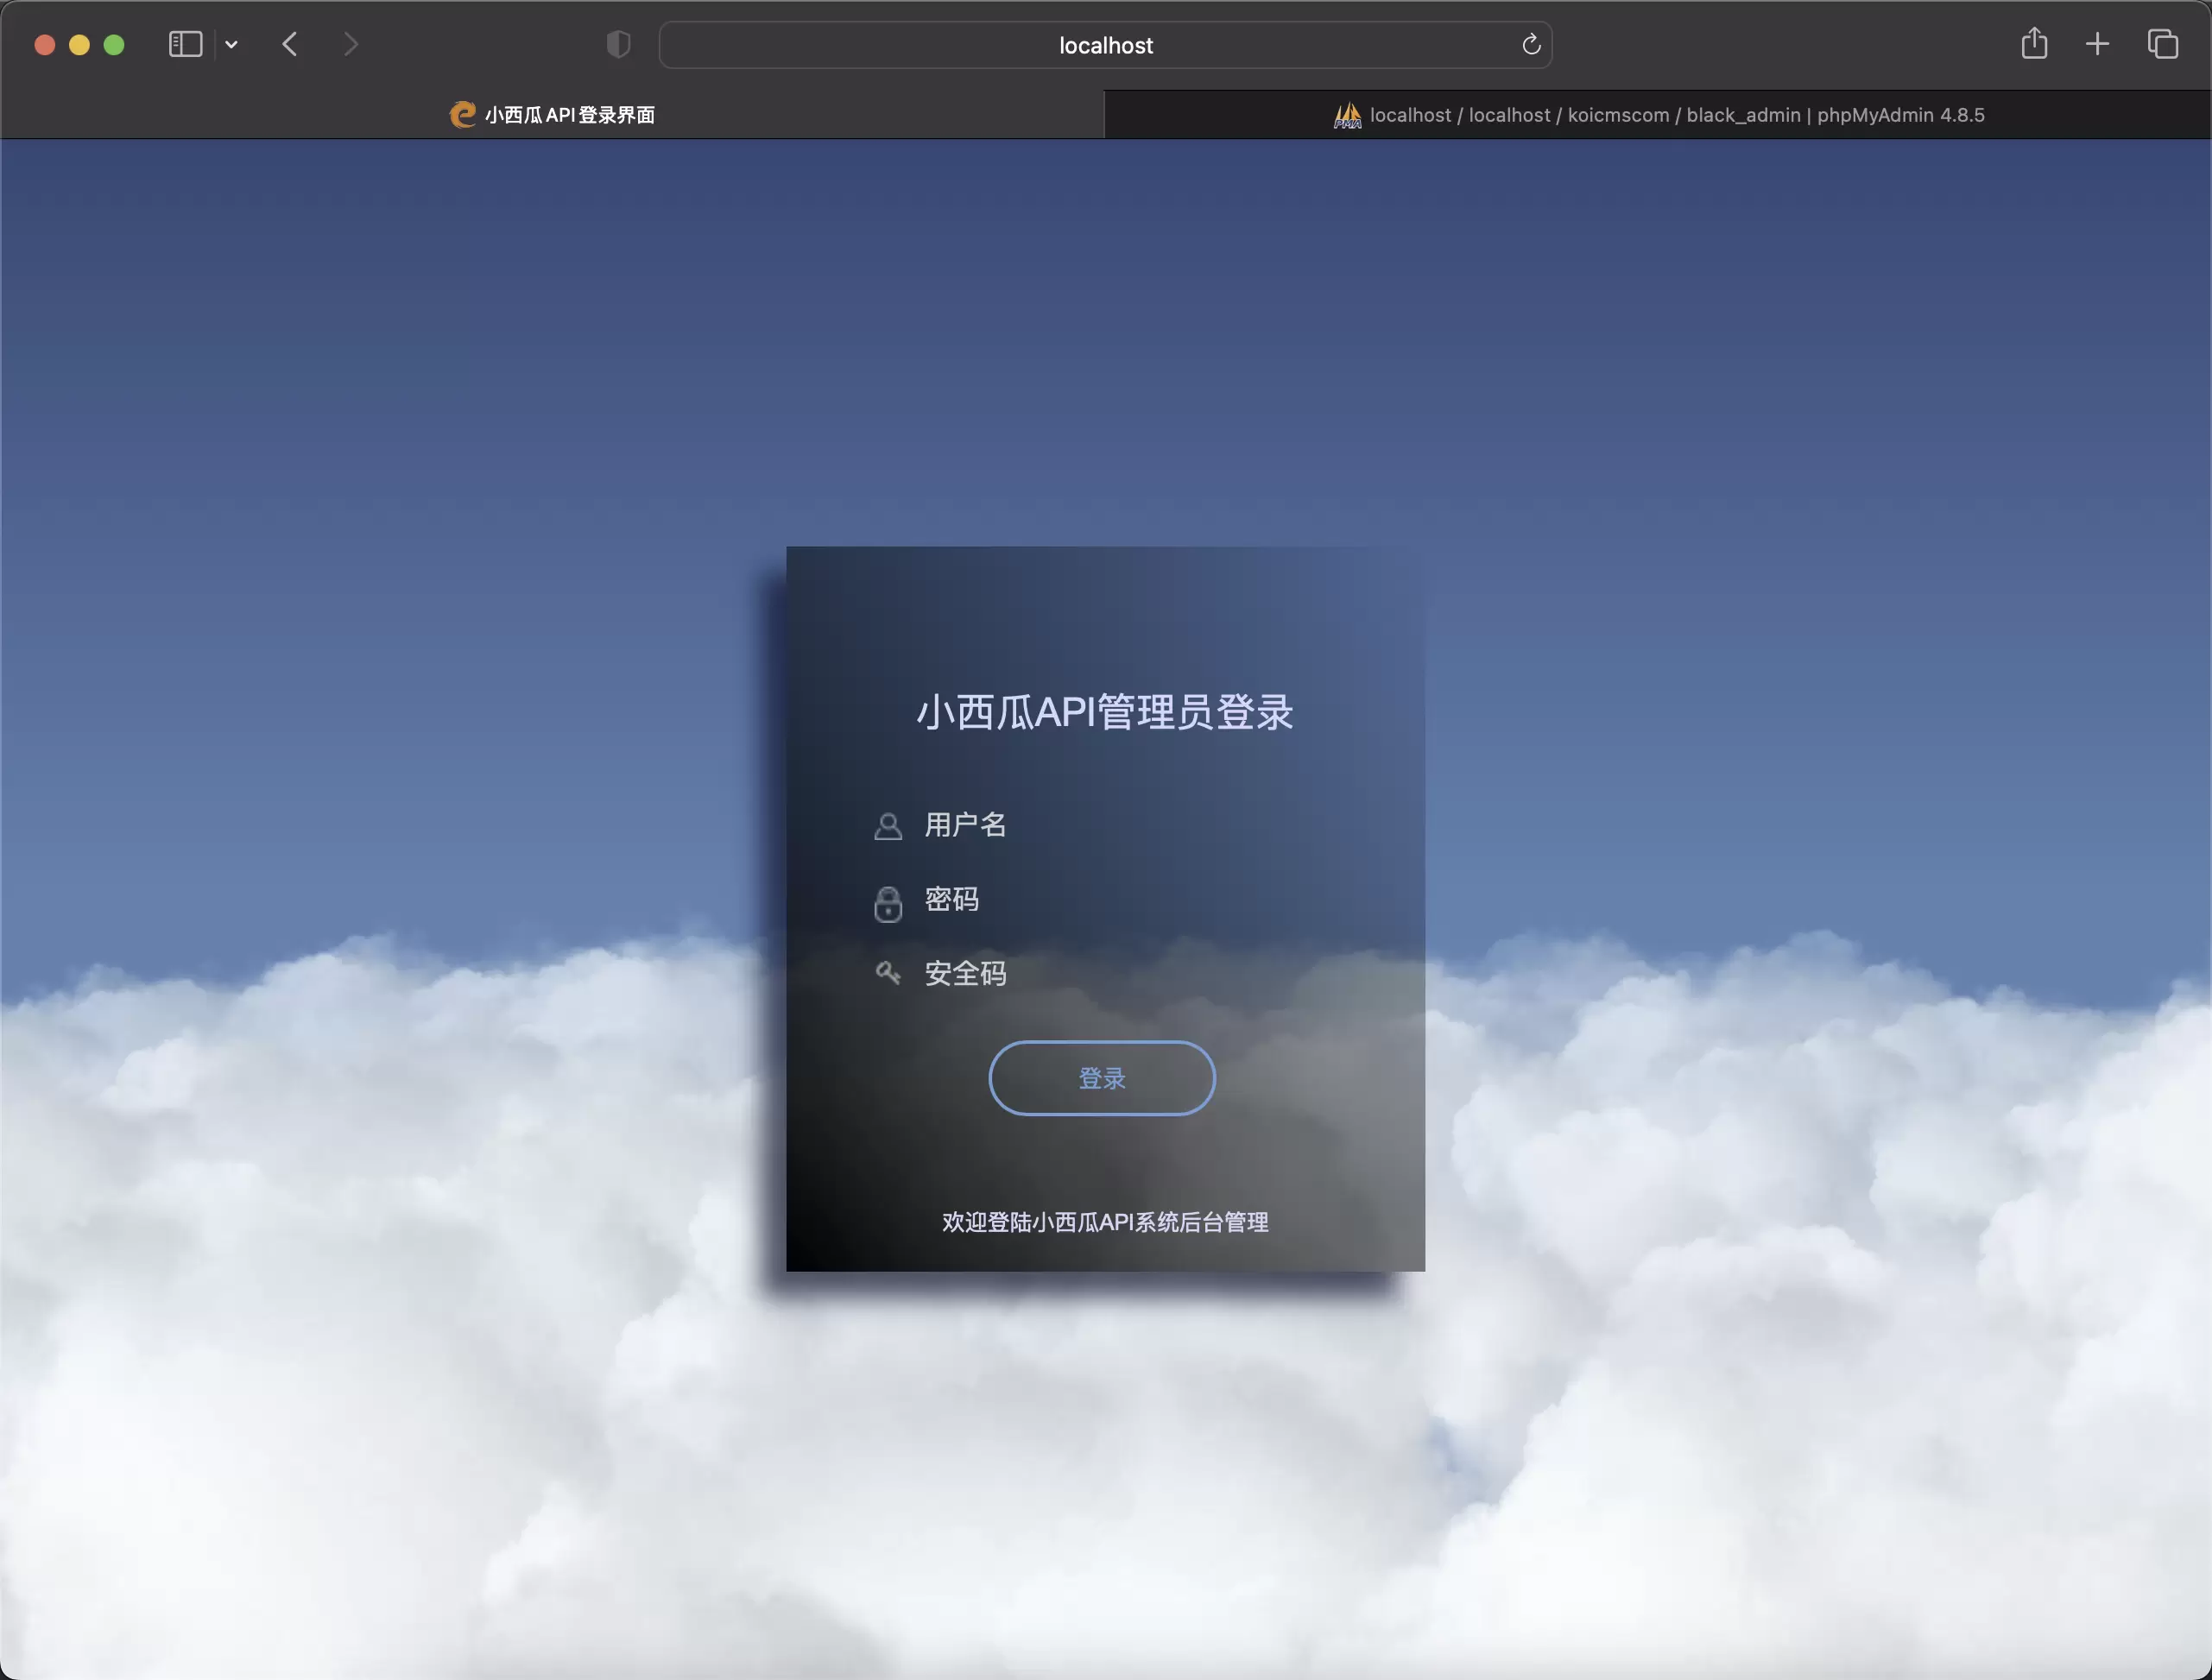2212x1680 pixels.
Task: Focus the localhost address bar
Action: [1105, 45]
